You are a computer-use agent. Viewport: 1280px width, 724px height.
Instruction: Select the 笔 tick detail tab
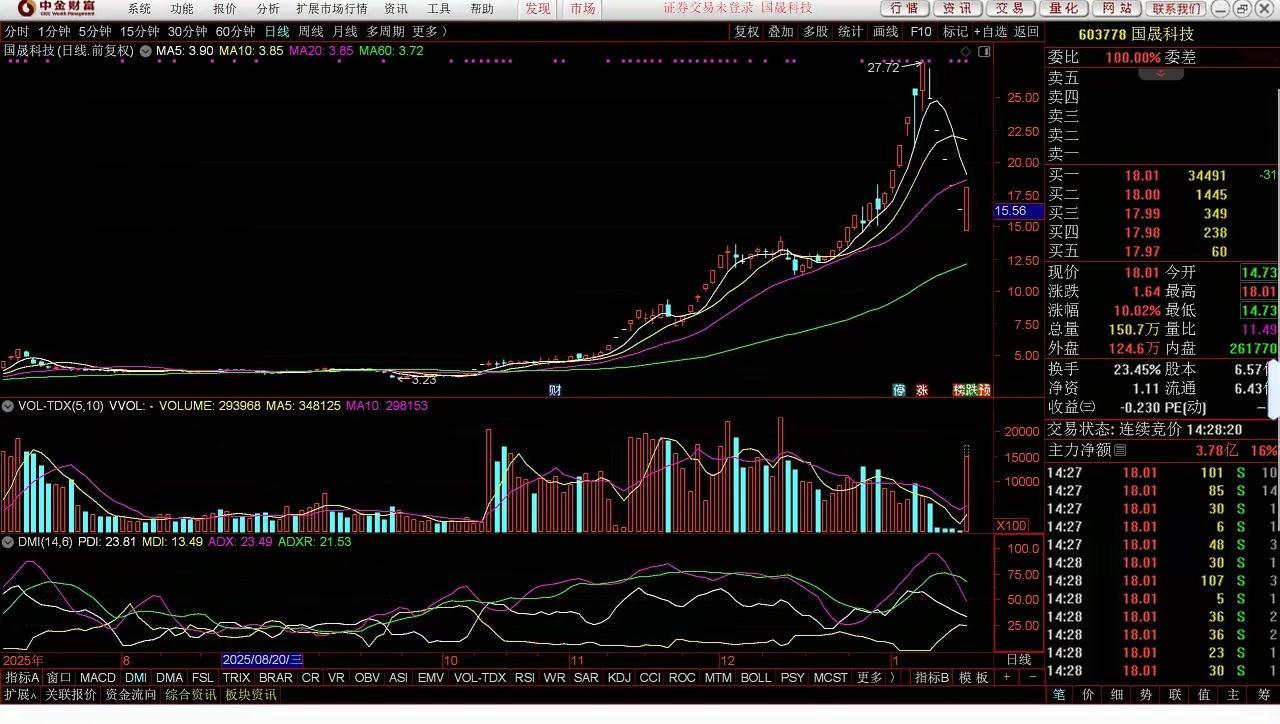pyautogui.click(x=1059, y=694)
